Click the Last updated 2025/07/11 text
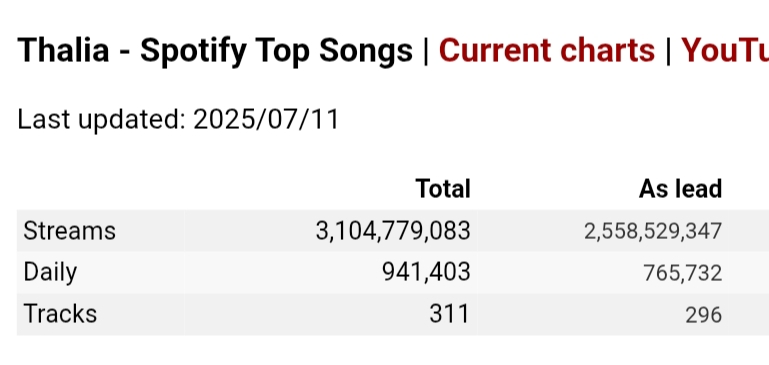769x365 pixels. click(x=178, y=119)
